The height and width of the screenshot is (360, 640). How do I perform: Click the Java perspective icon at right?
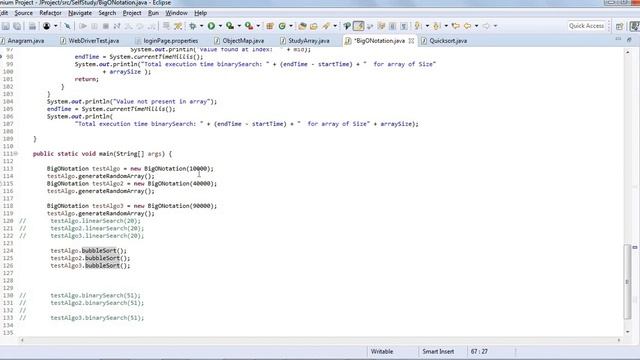(x=634, y=26)
